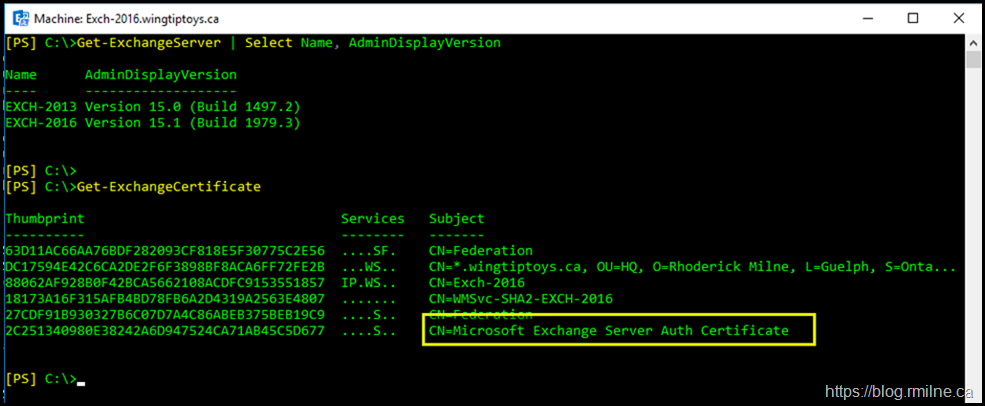Click the Thumbprint column header
Viewport: 985px width, 406px height.
pos(44,218)
